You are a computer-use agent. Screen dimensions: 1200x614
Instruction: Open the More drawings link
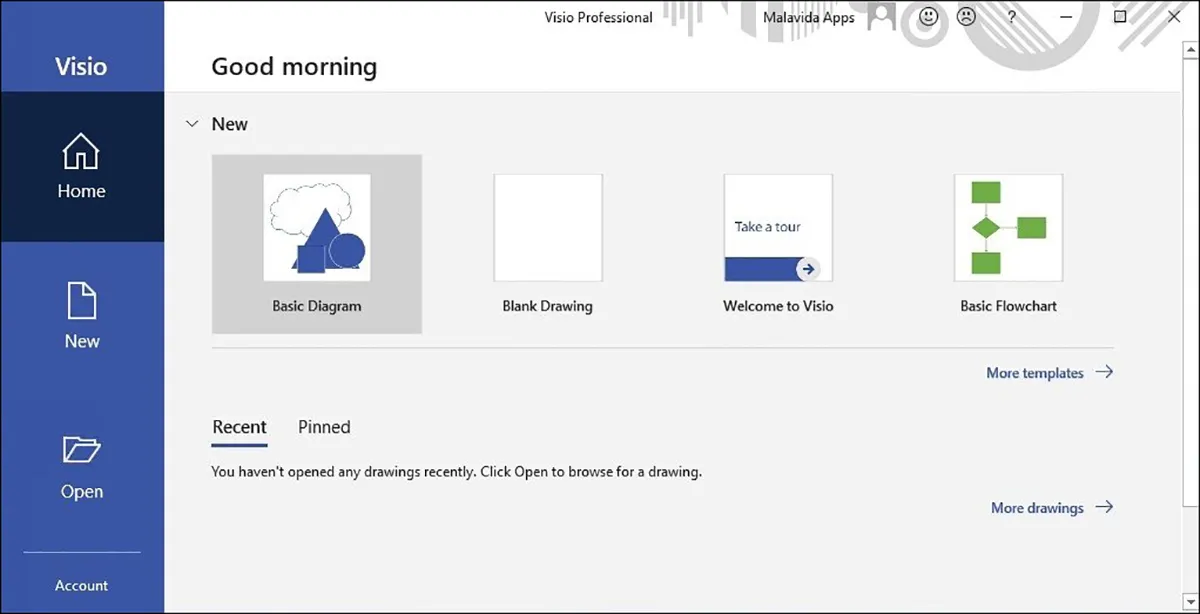click(1036, 508)
